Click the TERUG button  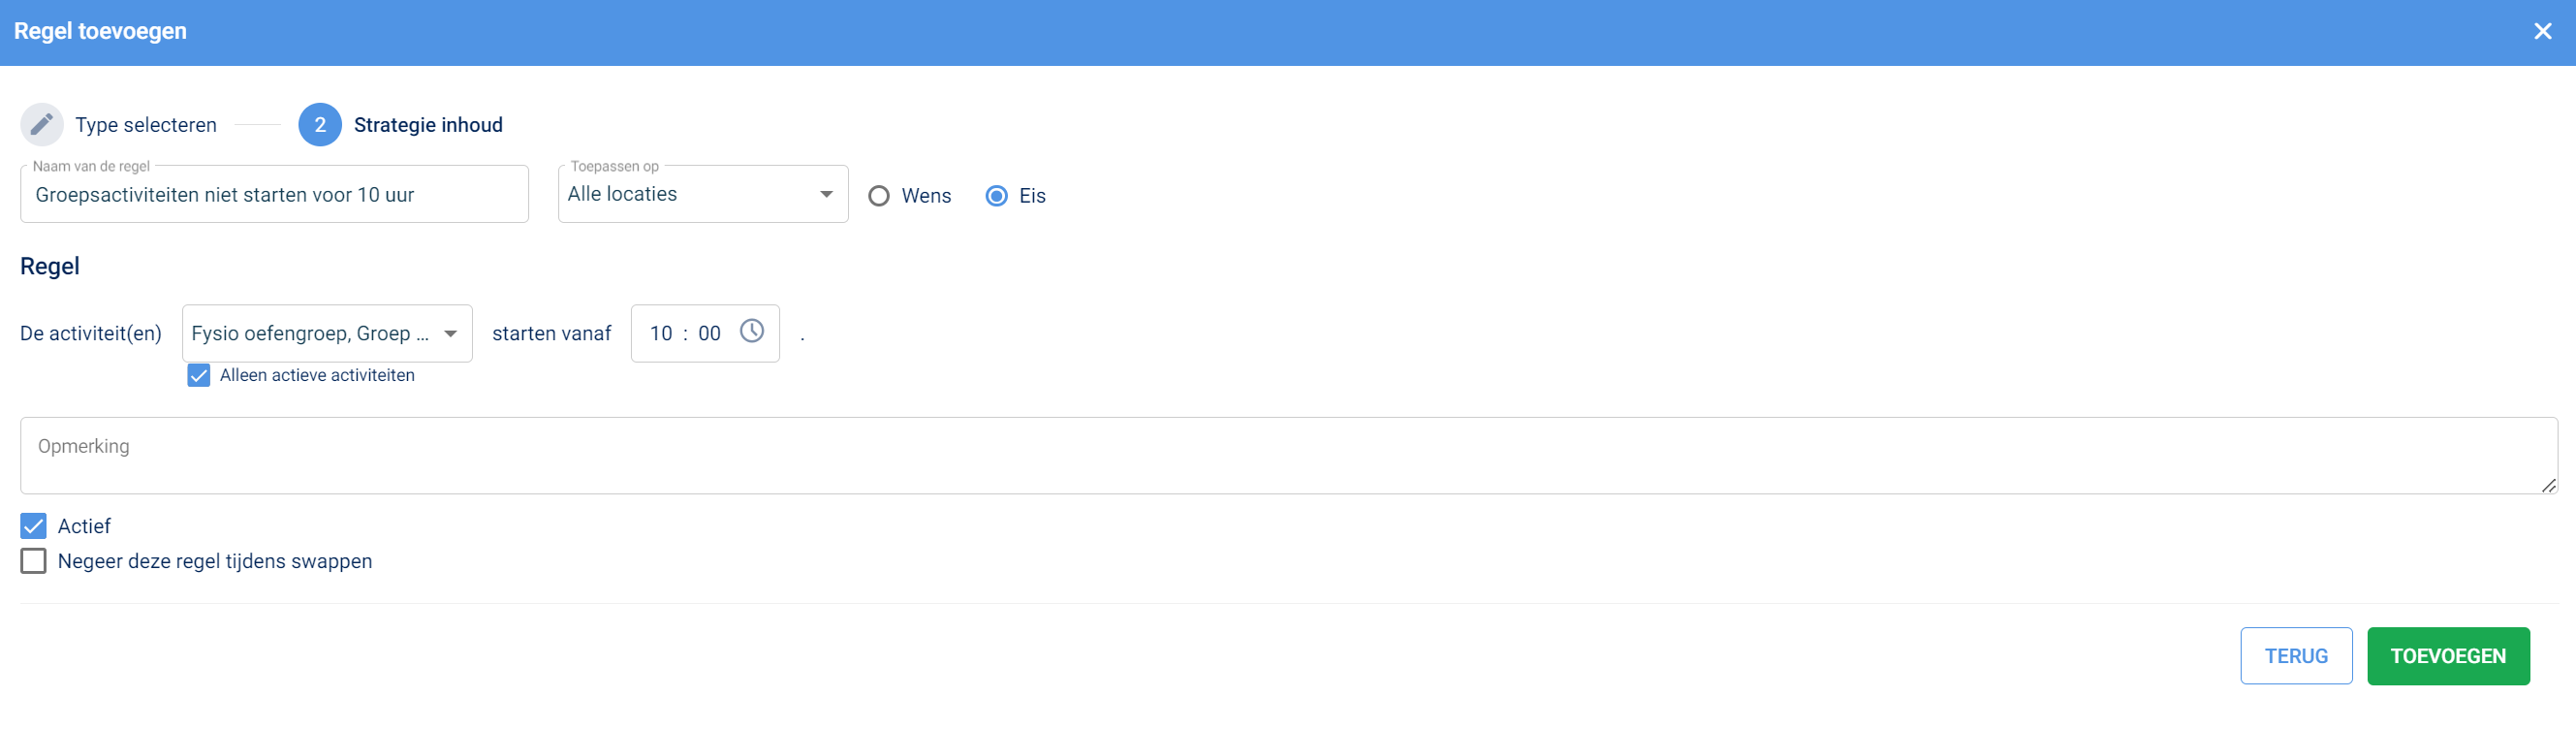2296,656
